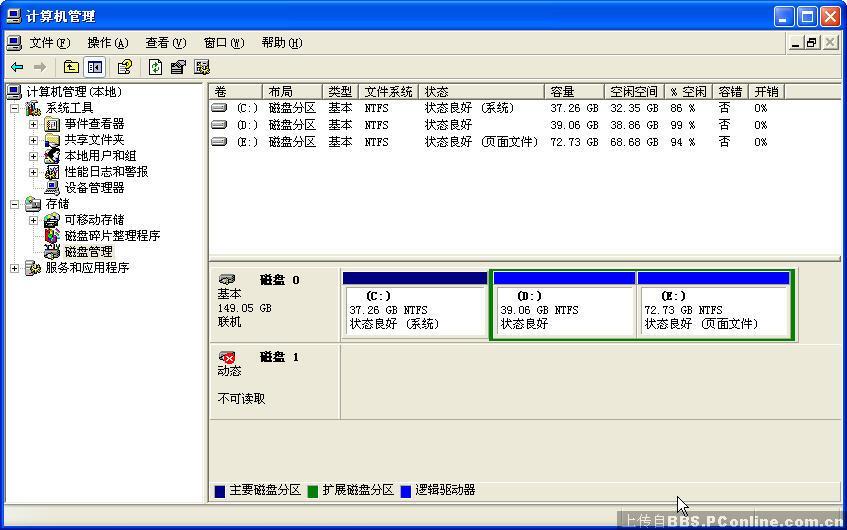This screenshot has height=530, width=847.
Task: Sort by the 空闲空间 column header
Action: [634, 92]
